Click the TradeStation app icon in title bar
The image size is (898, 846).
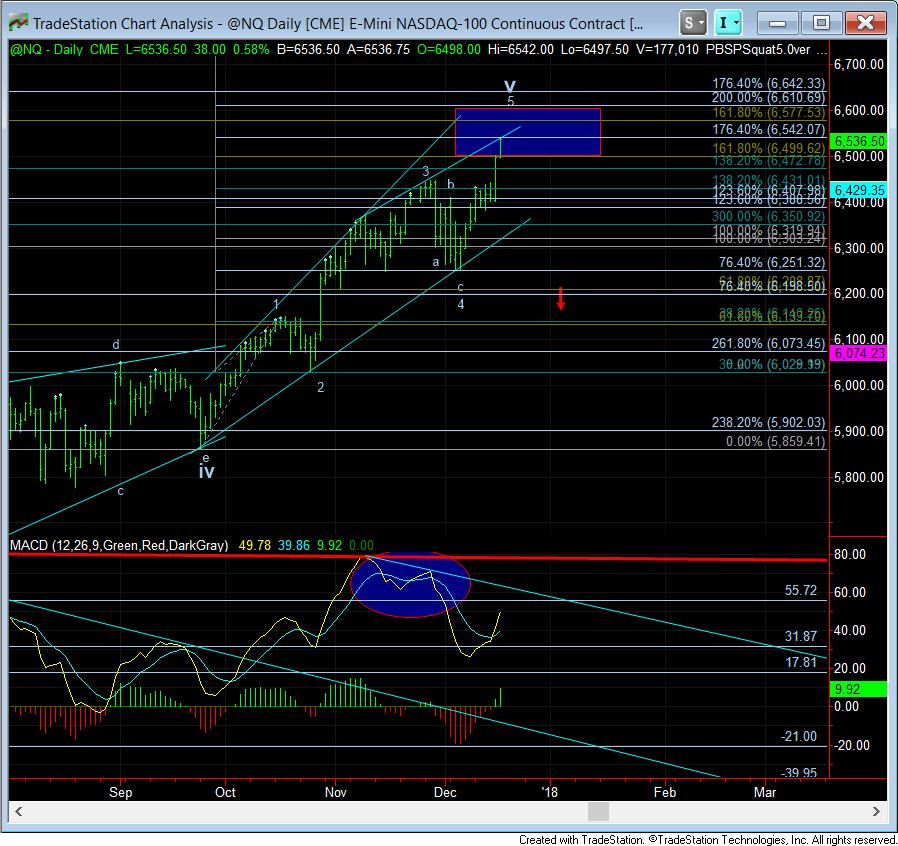click(17, 22)
